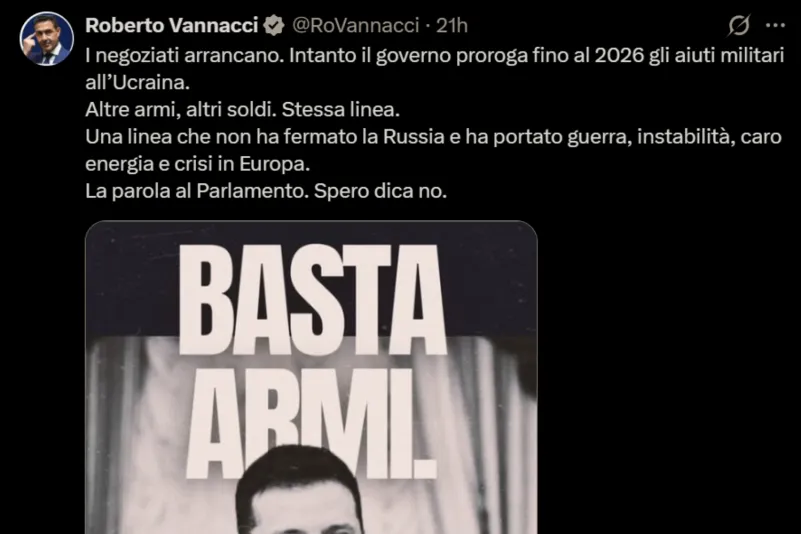Click the word ARMI. in the poster
The width and height of the screenshot is (801, 534).
[x=311, y=424]
